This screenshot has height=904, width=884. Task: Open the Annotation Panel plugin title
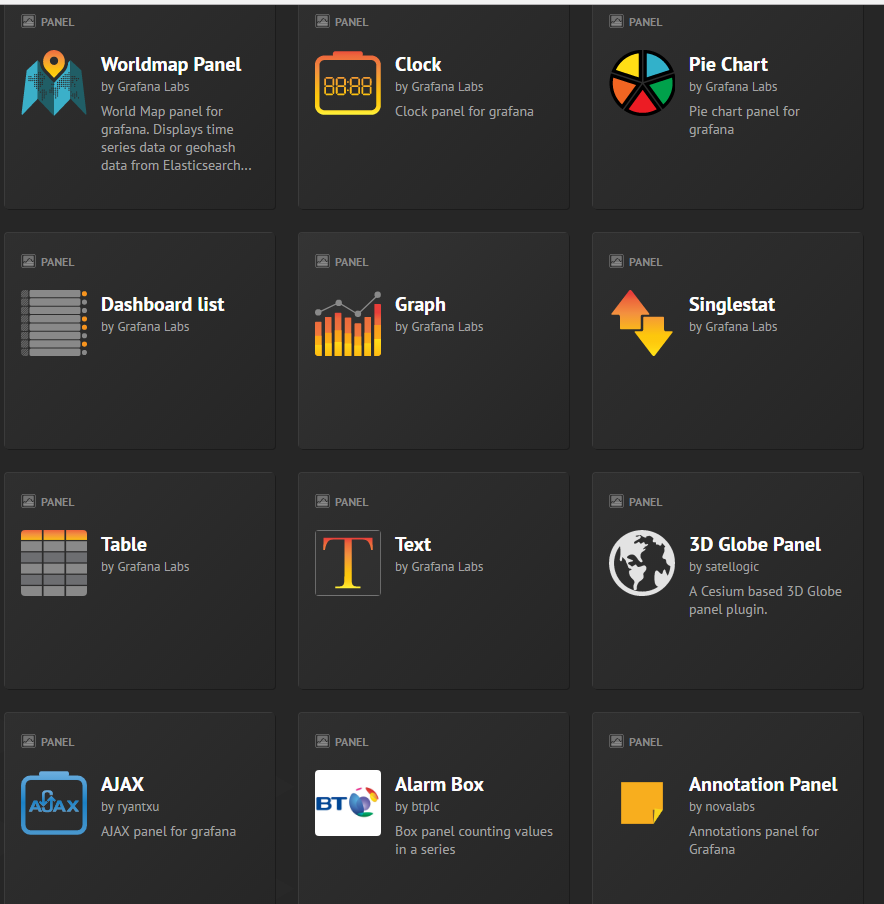(763, 784)
